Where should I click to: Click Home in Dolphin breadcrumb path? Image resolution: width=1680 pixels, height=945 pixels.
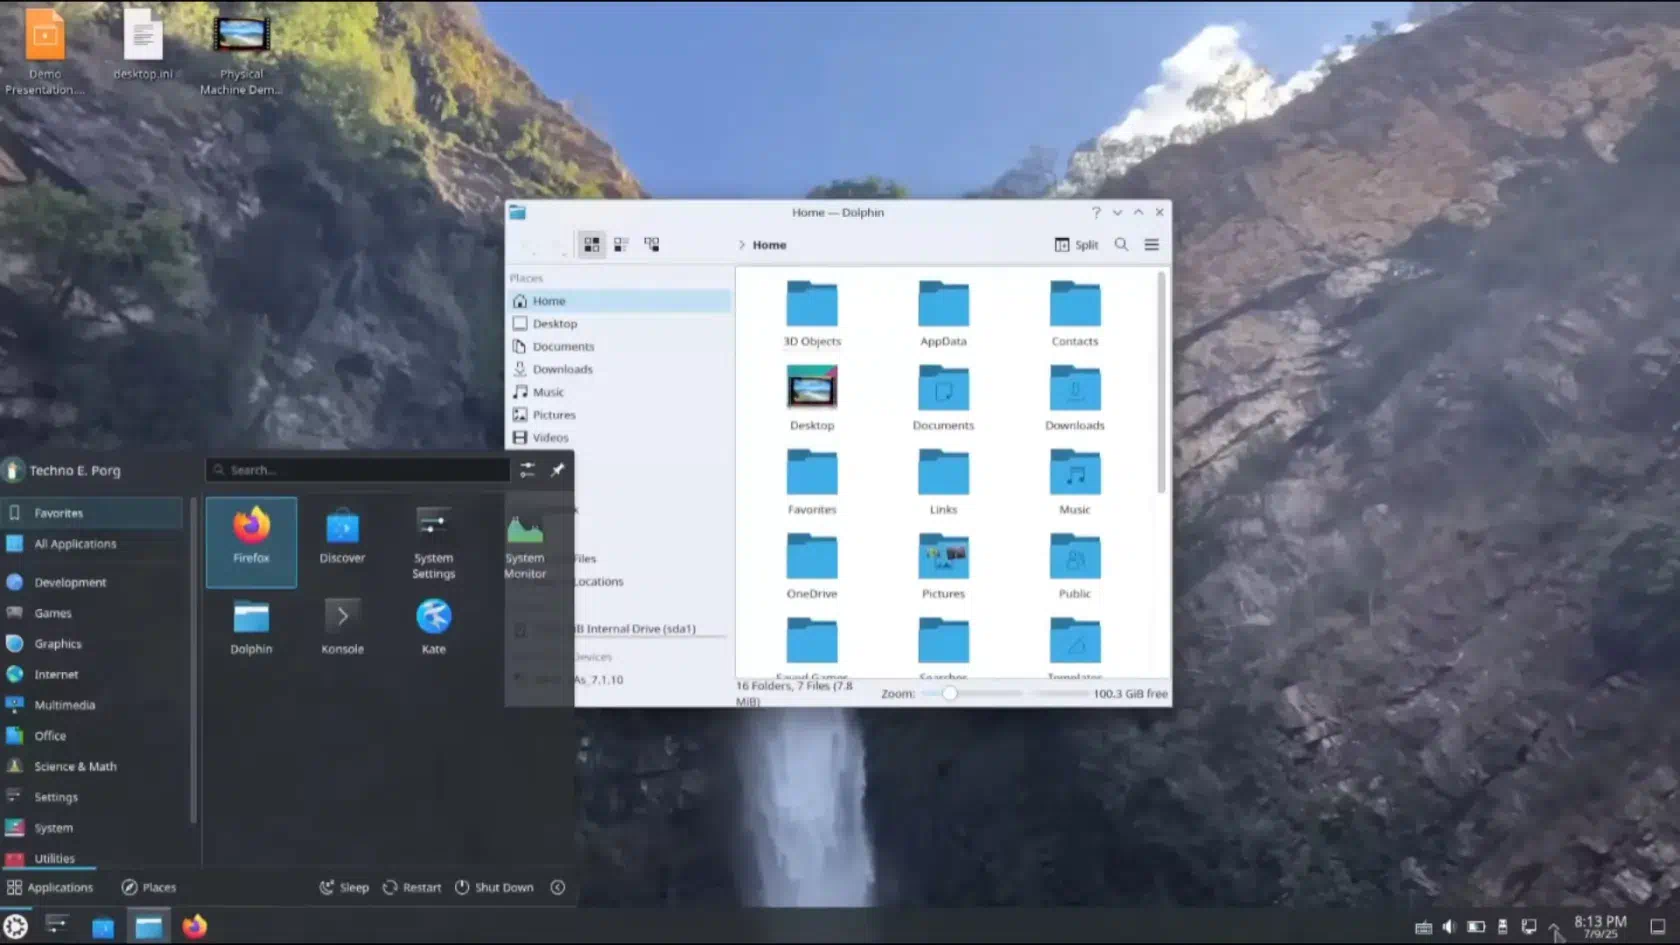[x=769, y=245]
